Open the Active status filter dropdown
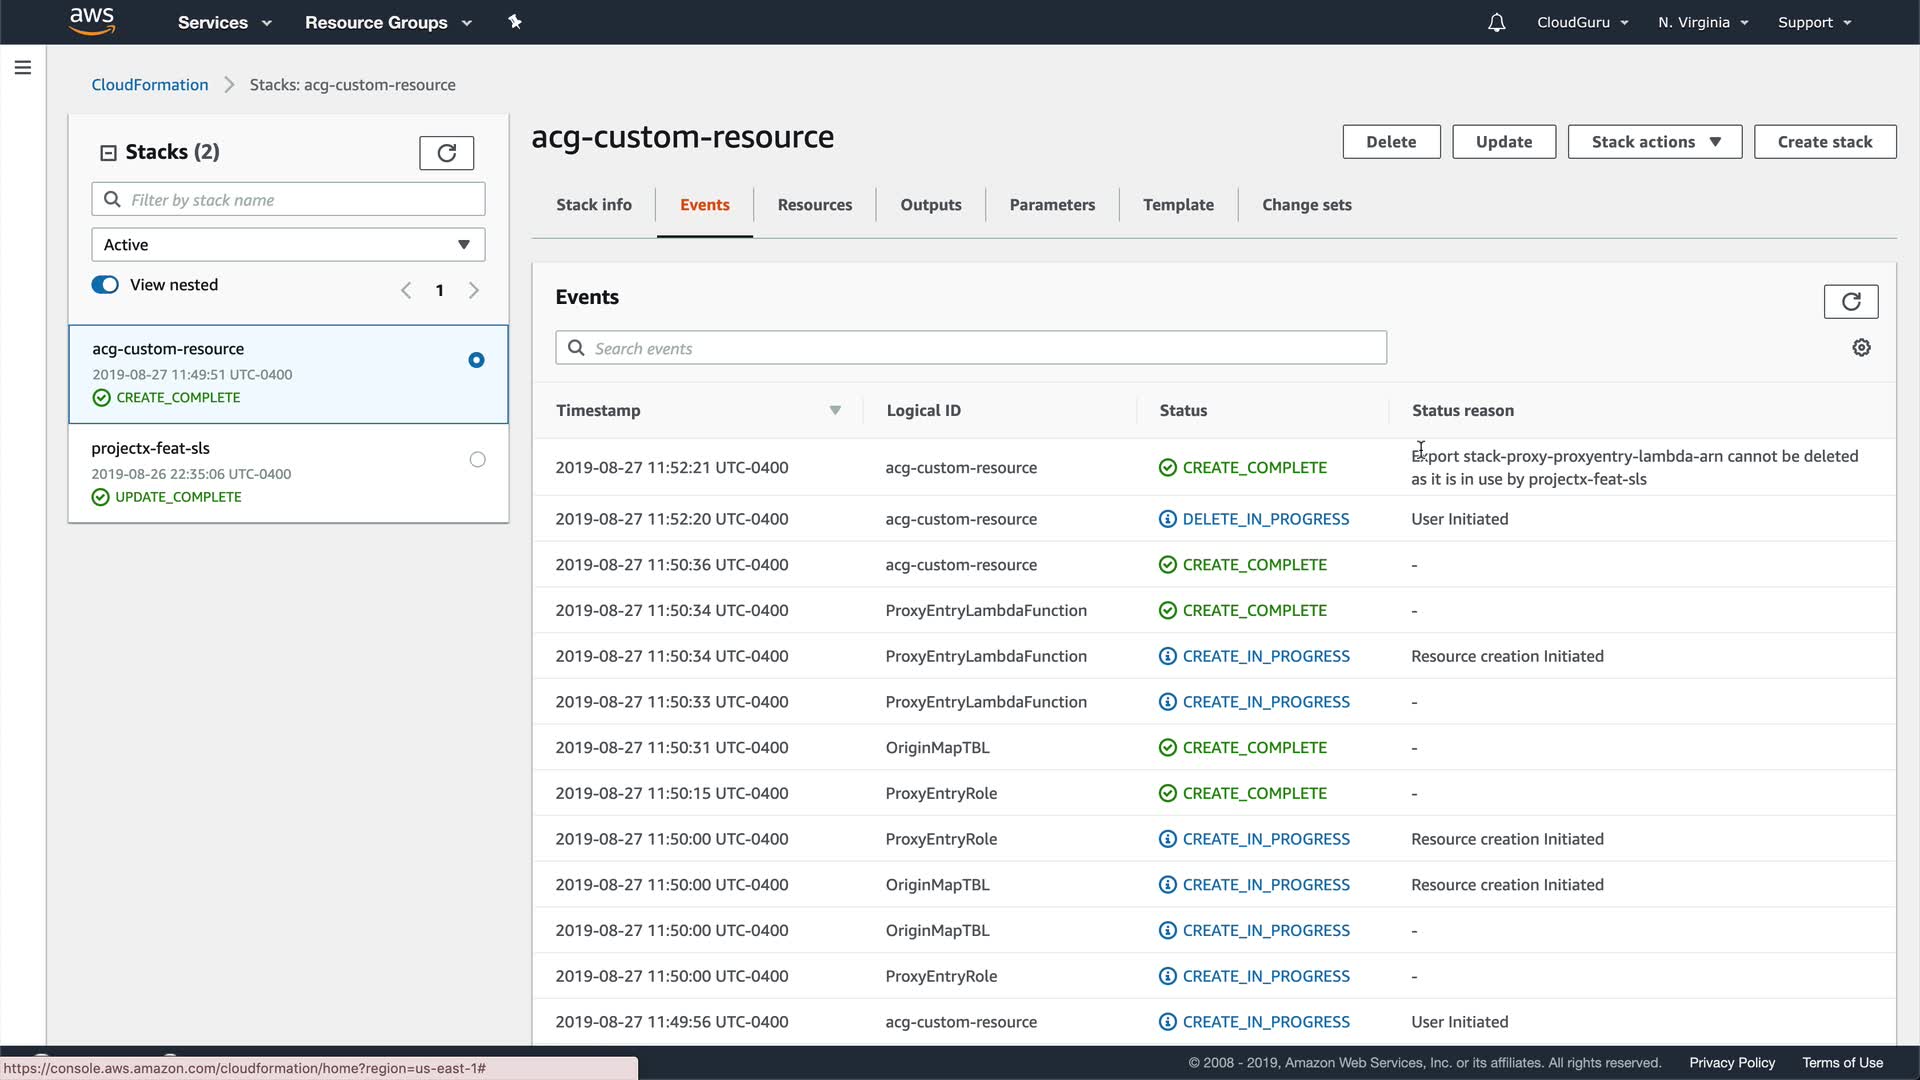 tap(288, 245)
